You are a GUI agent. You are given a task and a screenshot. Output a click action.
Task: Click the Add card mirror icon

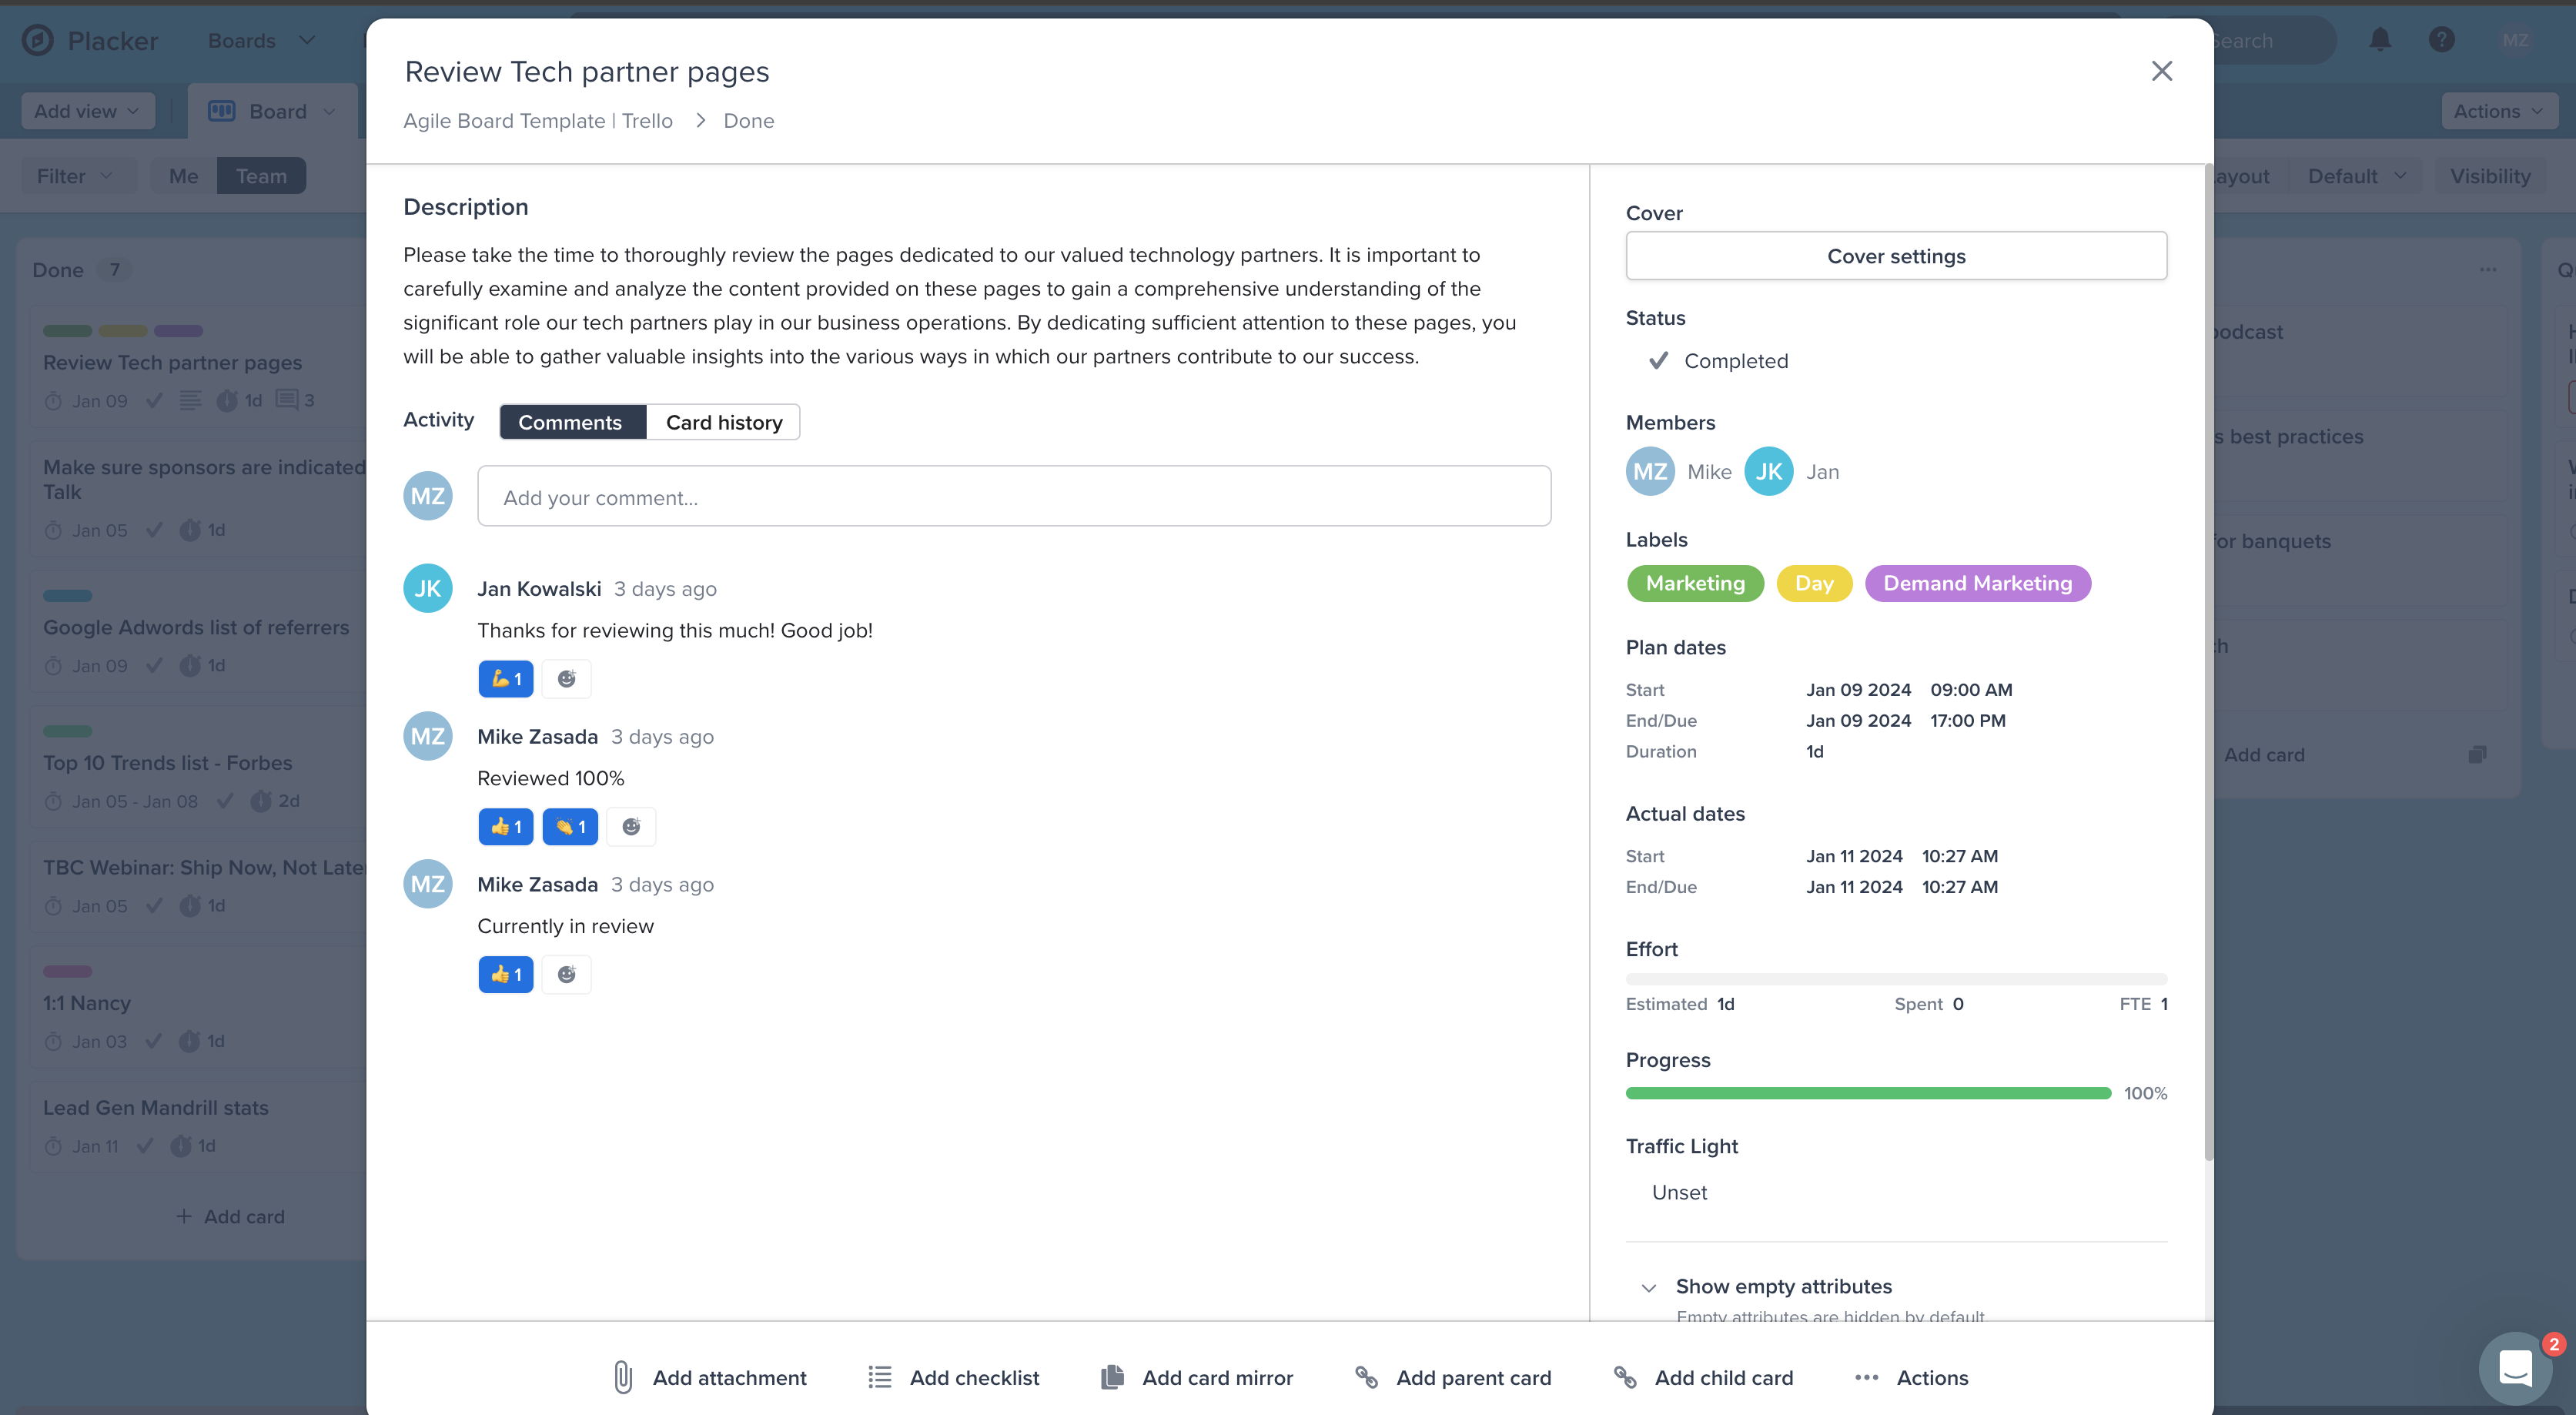[1112, 1377]
